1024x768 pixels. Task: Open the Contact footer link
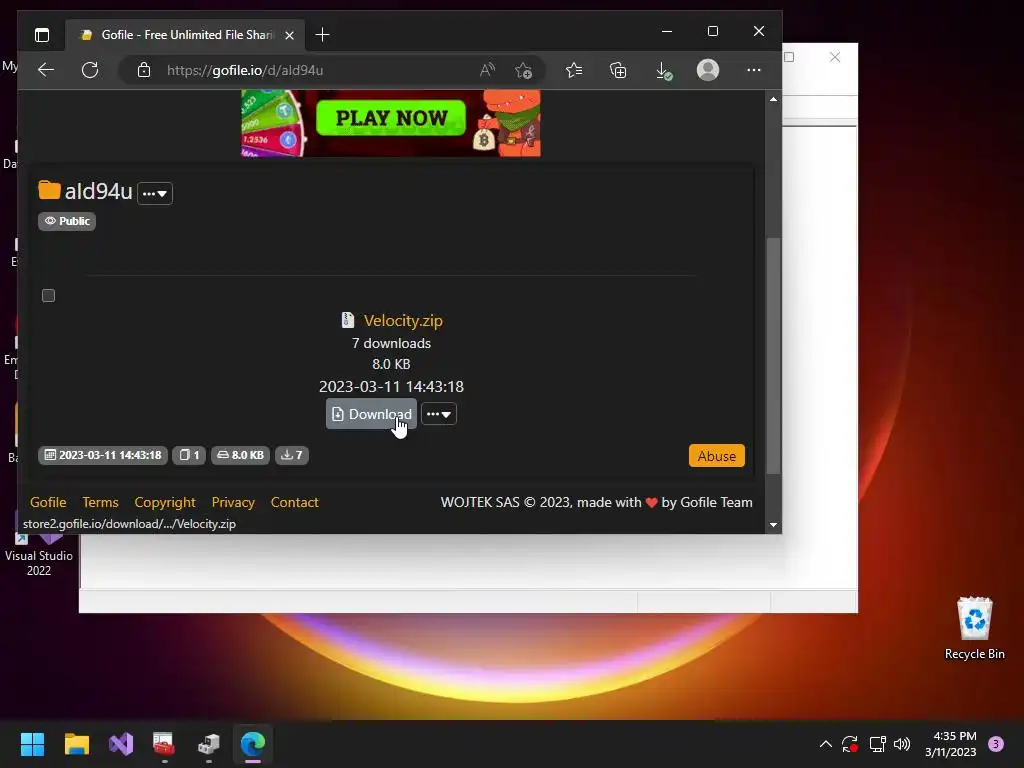(x=295, y=502)
